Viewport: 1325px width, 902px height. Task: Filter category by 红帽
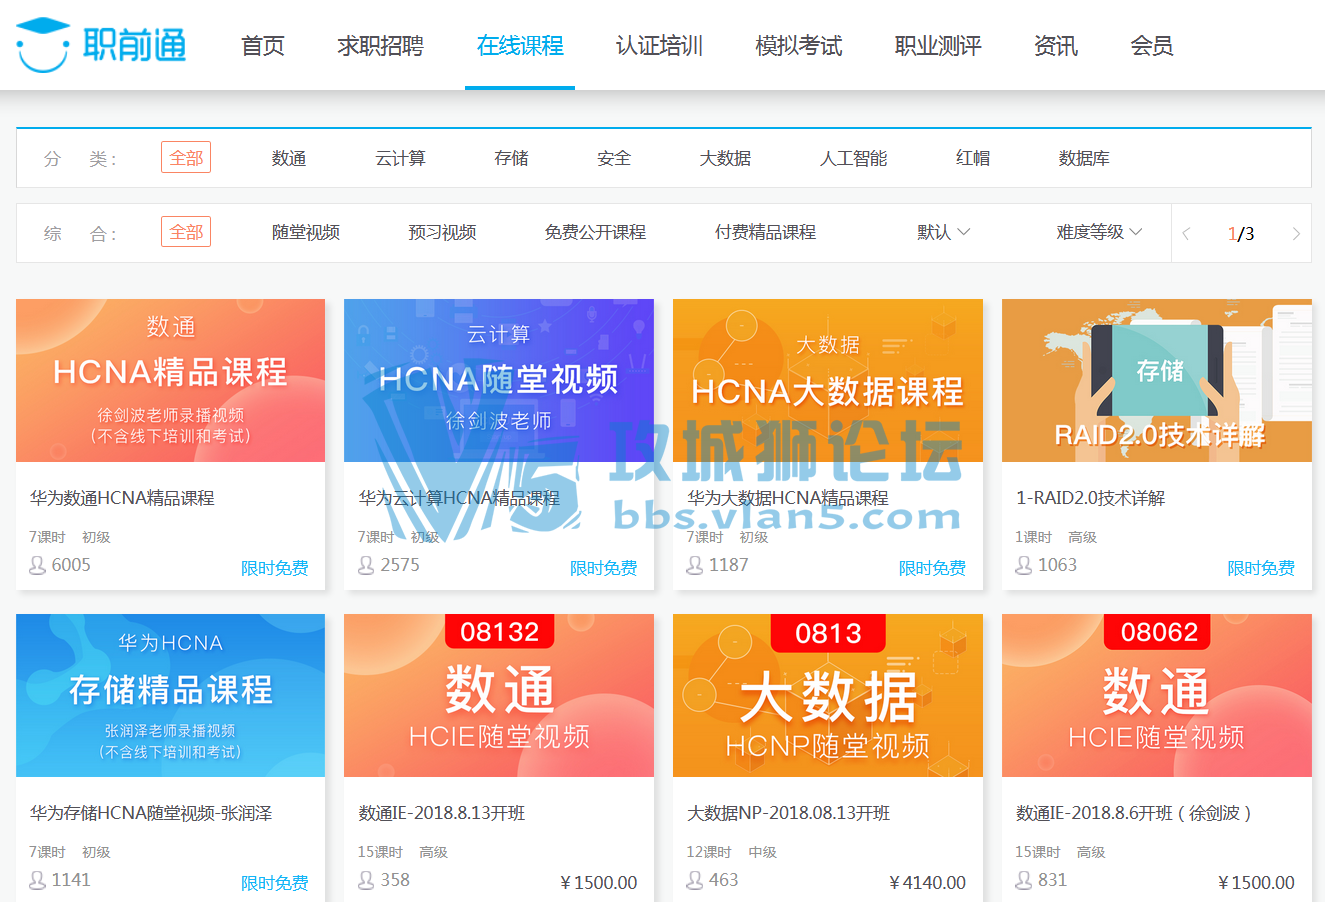click(973, 158)
